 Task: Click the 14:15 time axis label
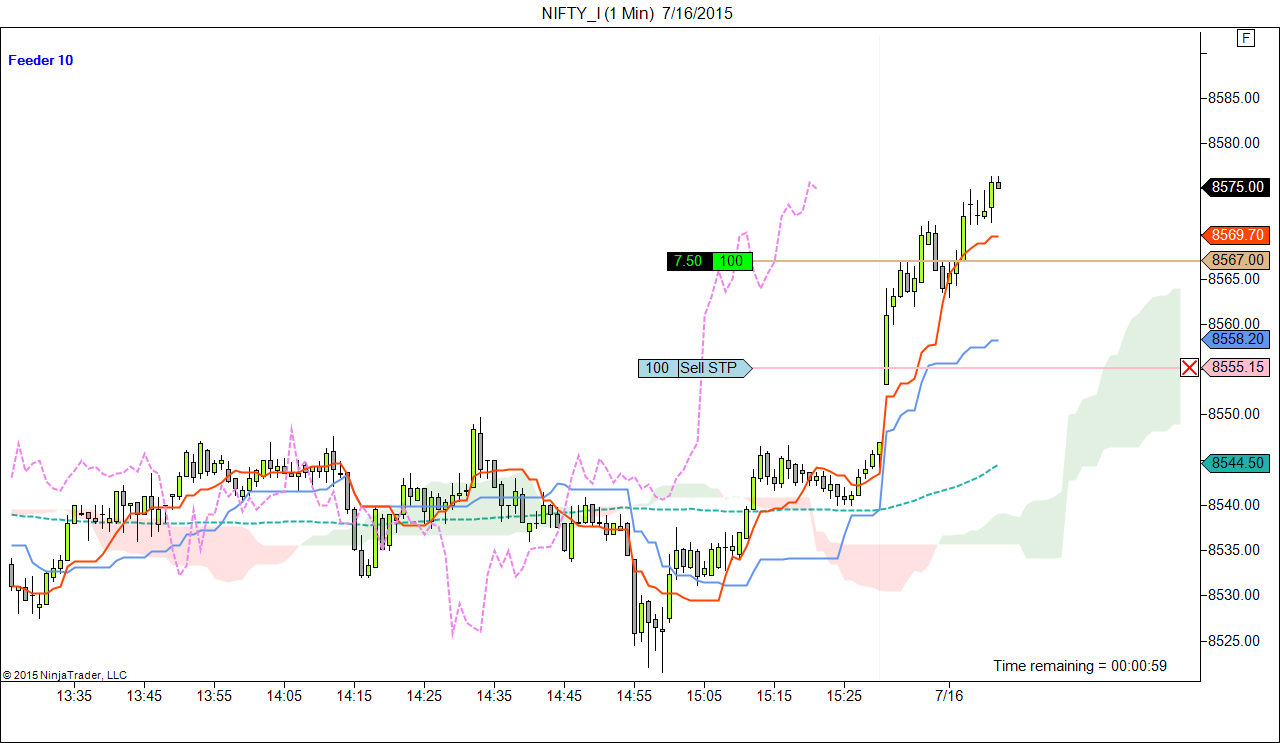[354, 695]
